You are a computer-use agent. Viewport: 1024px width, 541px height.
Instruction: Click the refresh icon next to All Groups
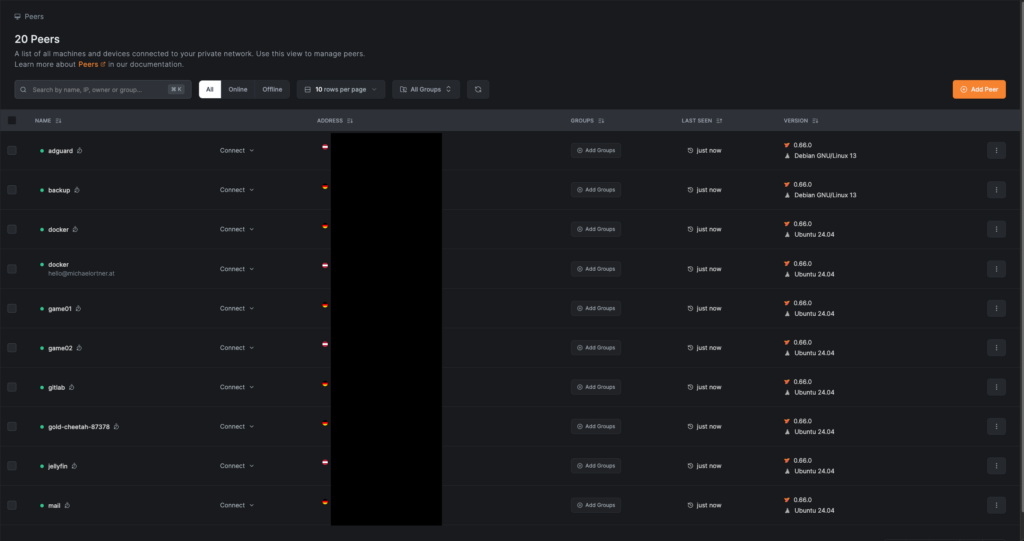click(478, 89)
